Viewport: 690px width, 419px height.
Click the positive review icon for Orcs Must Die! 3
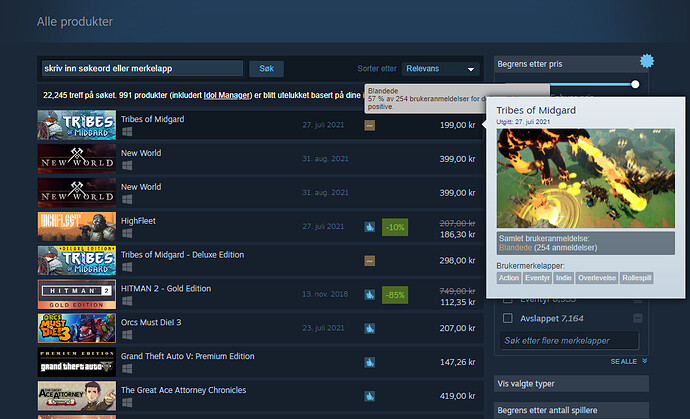[370, 329]
